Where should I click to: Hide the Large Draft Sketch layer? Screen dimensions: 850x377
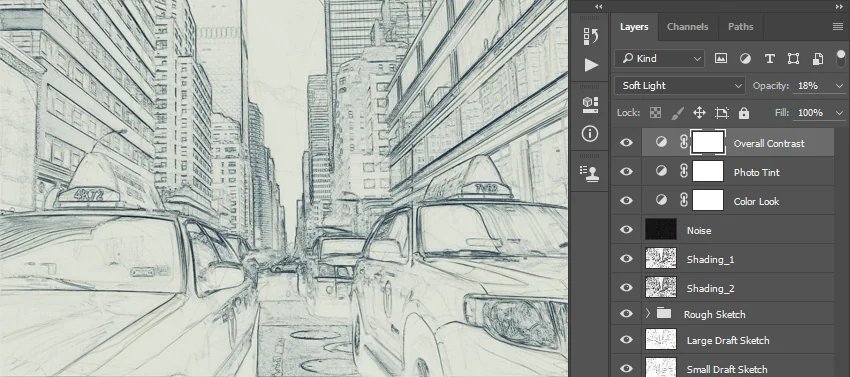coord(626,340)
